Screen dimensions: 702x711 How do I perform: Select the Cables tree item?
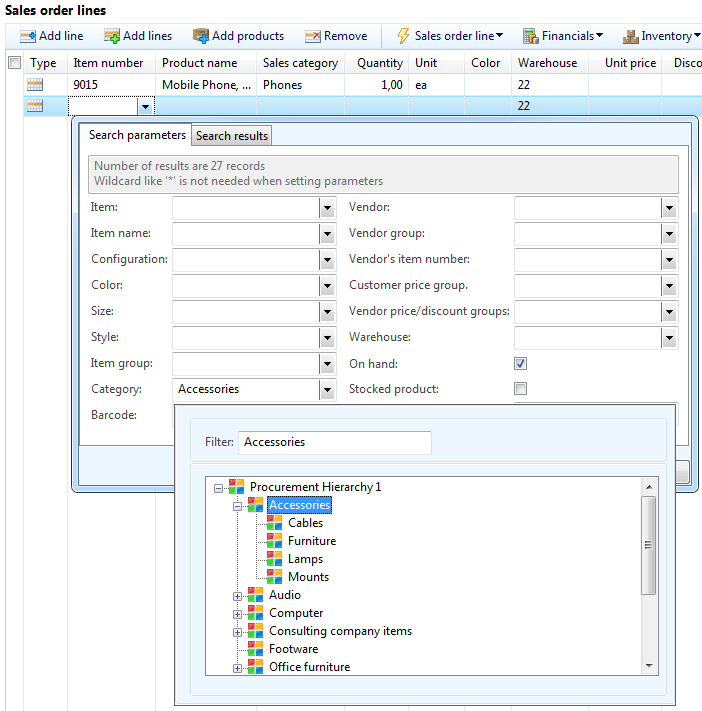305,523
